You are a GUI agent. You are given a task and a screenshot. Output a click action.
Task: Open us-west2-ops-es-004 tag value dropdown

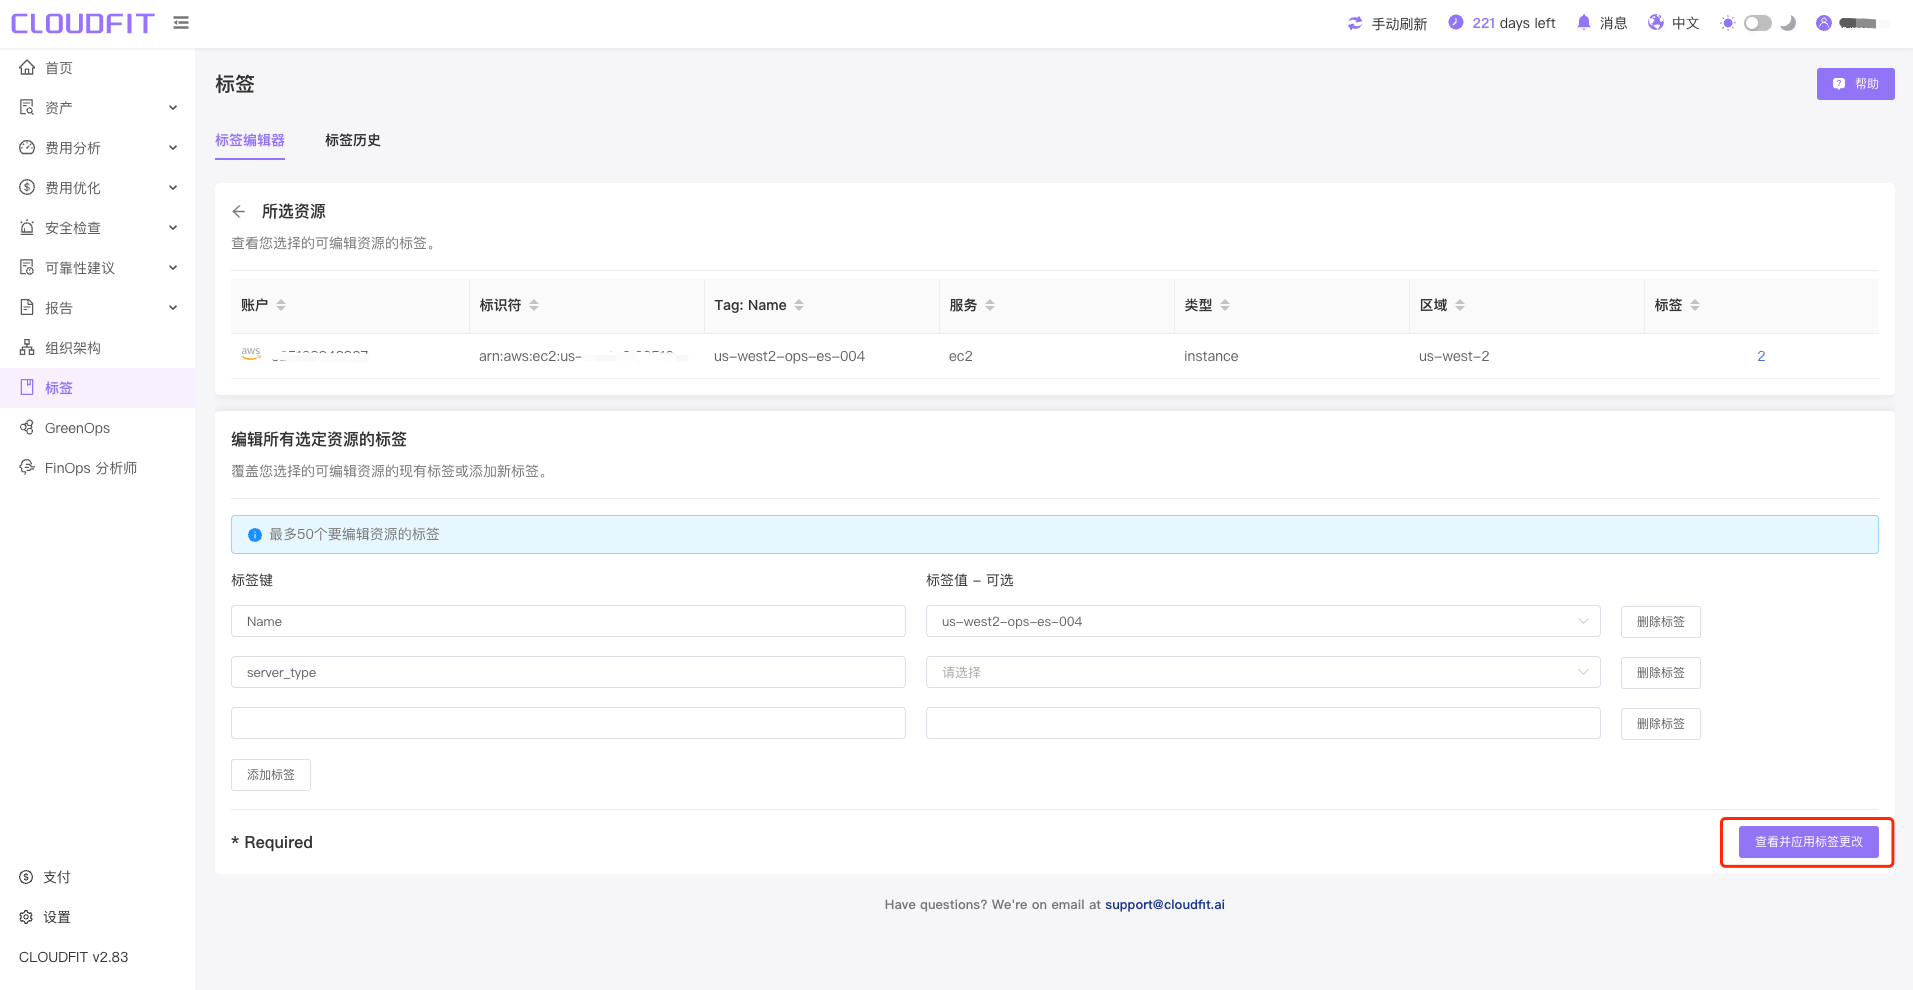coord(1263,621)
